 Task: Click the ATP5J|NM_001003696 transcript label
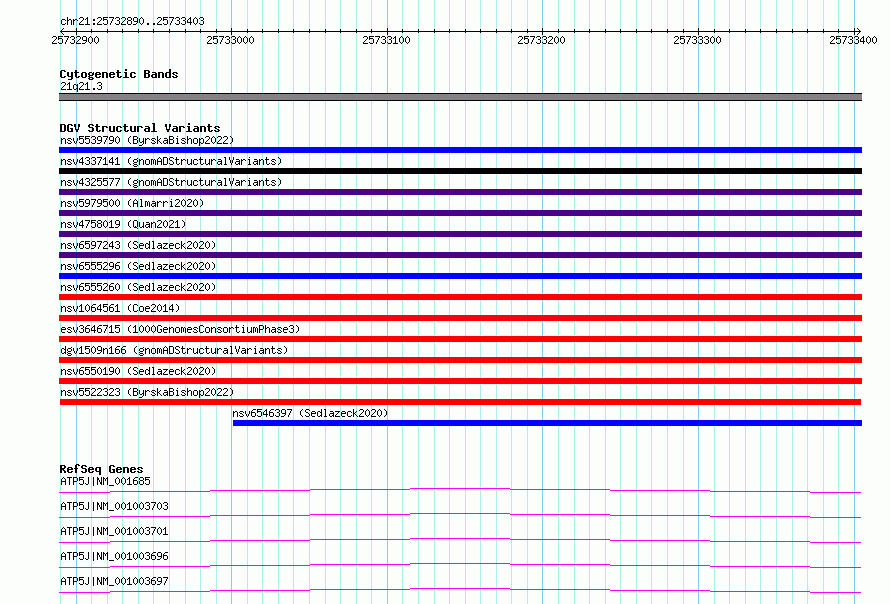click(114, 556)
